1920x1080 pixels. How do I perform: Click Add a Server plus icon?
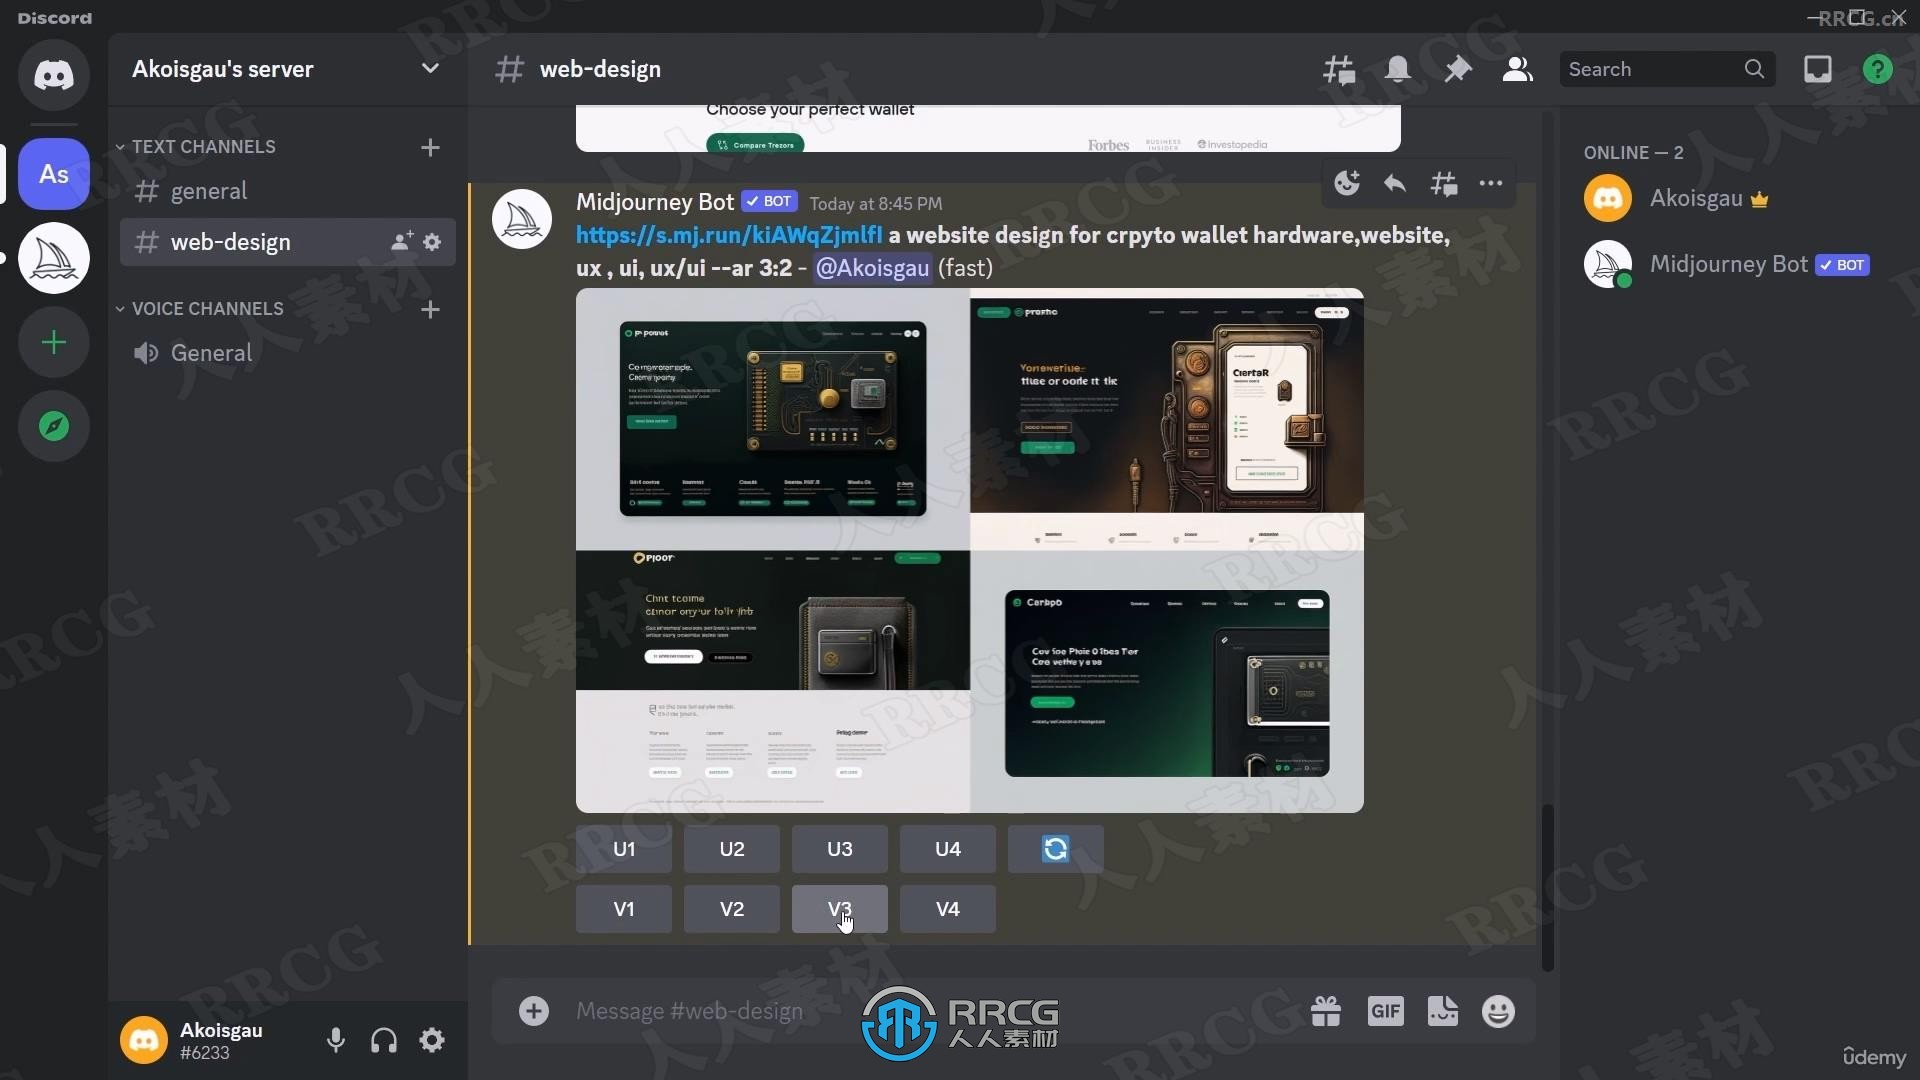point(54,343)
